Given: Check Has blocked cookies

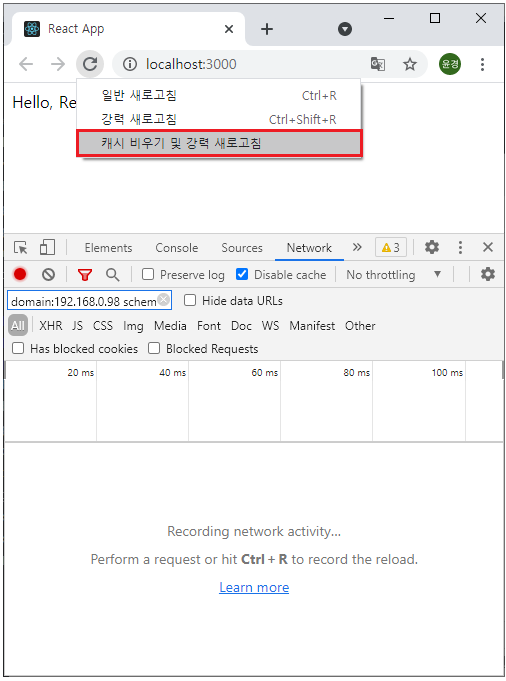Looking at the screenshot, I should point(18,348).
